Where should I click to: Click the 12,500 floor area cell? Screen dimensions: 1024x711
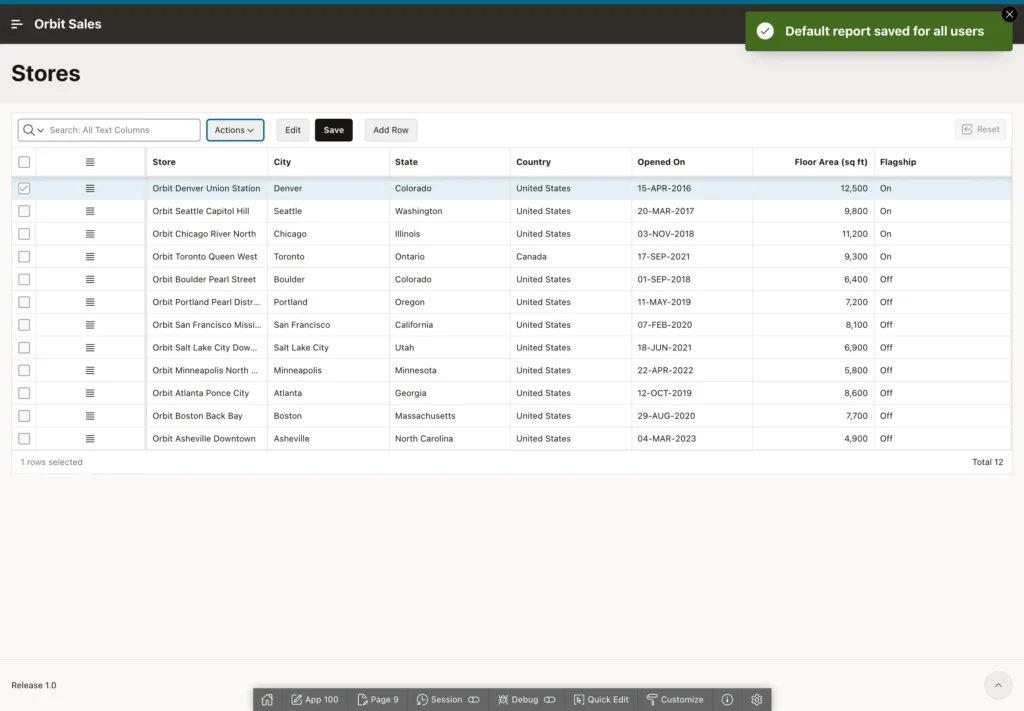[x=813, y=188]
